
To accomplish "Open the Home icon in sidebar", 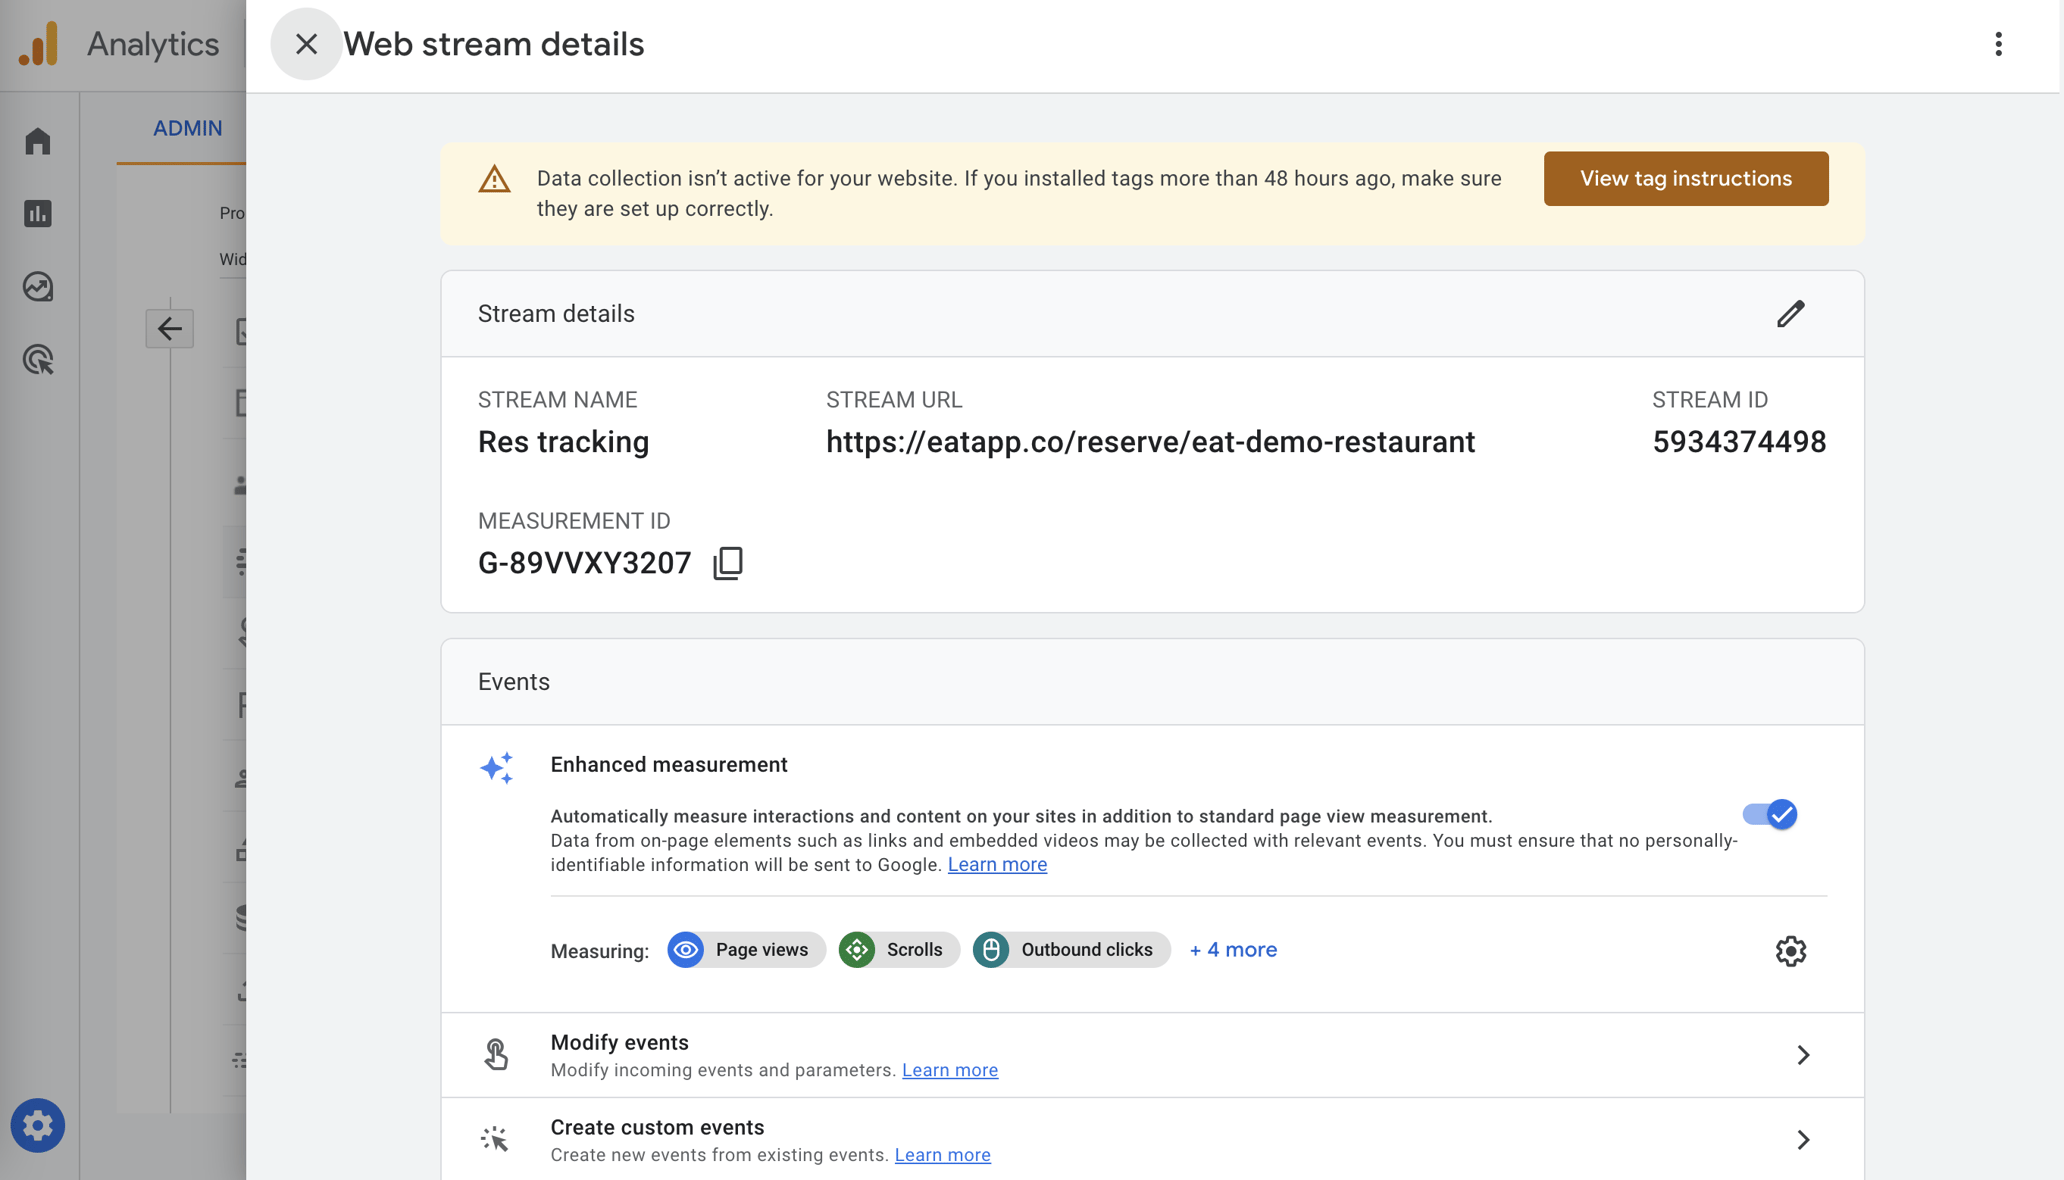I will [37, 140].
